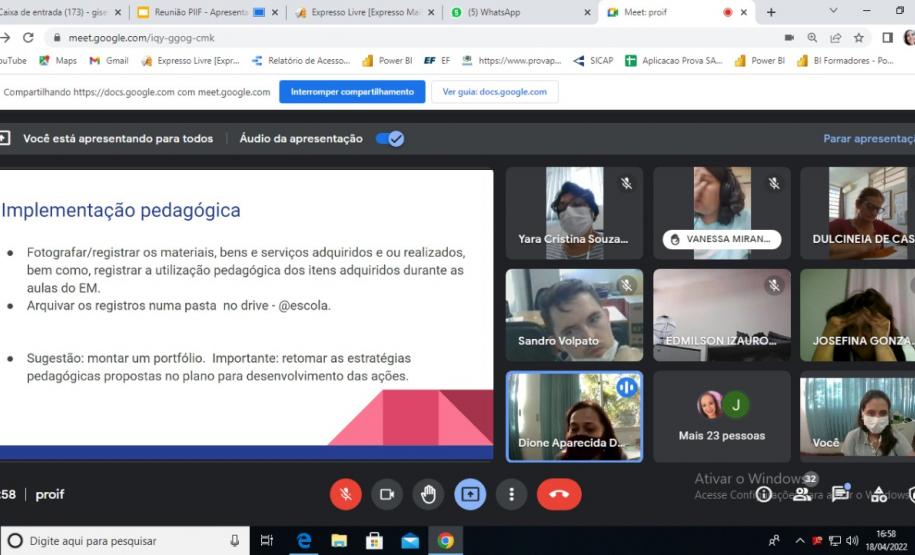Screen dimensions: 915x555
Task: Click Ver guia: docs.google.com button
Action: click(x=494, y=92)
